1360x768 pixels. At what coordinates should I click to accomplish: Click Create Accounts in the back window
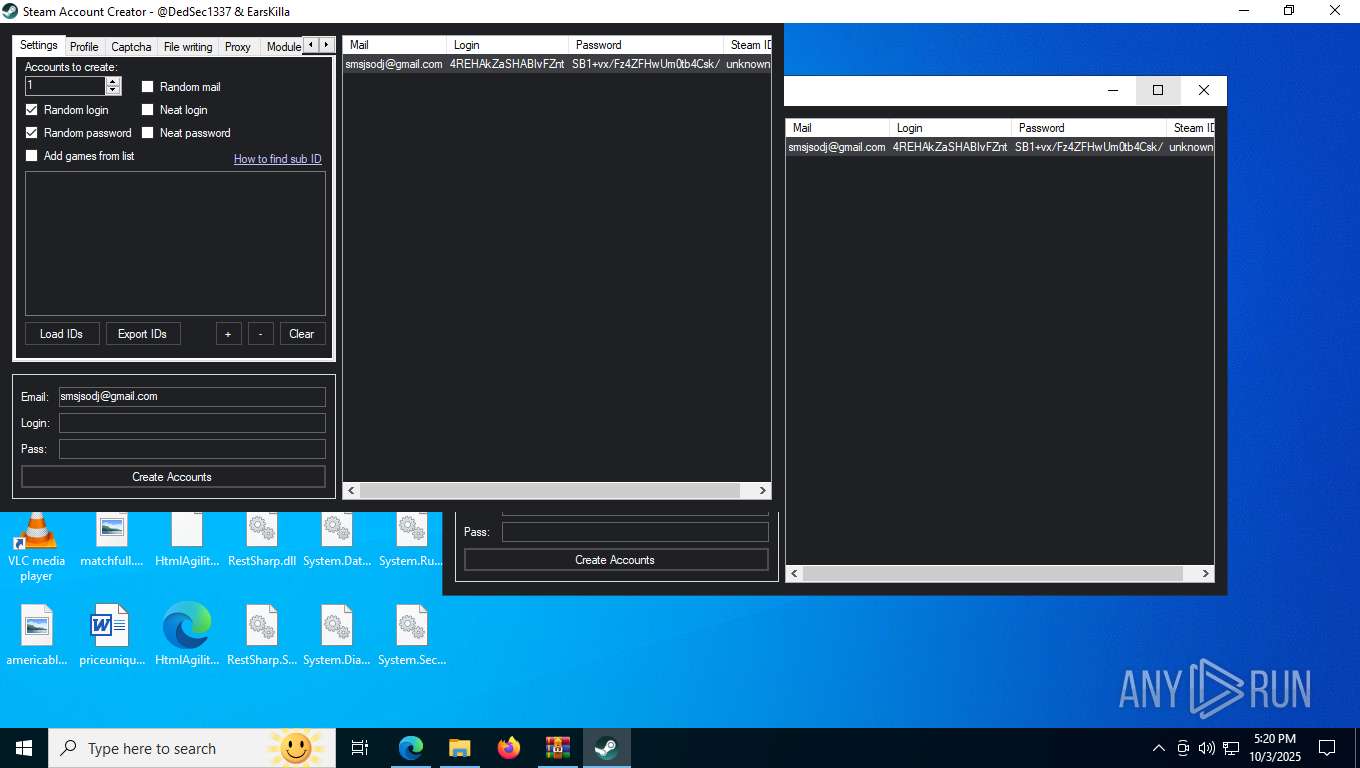tap(616, 560)
